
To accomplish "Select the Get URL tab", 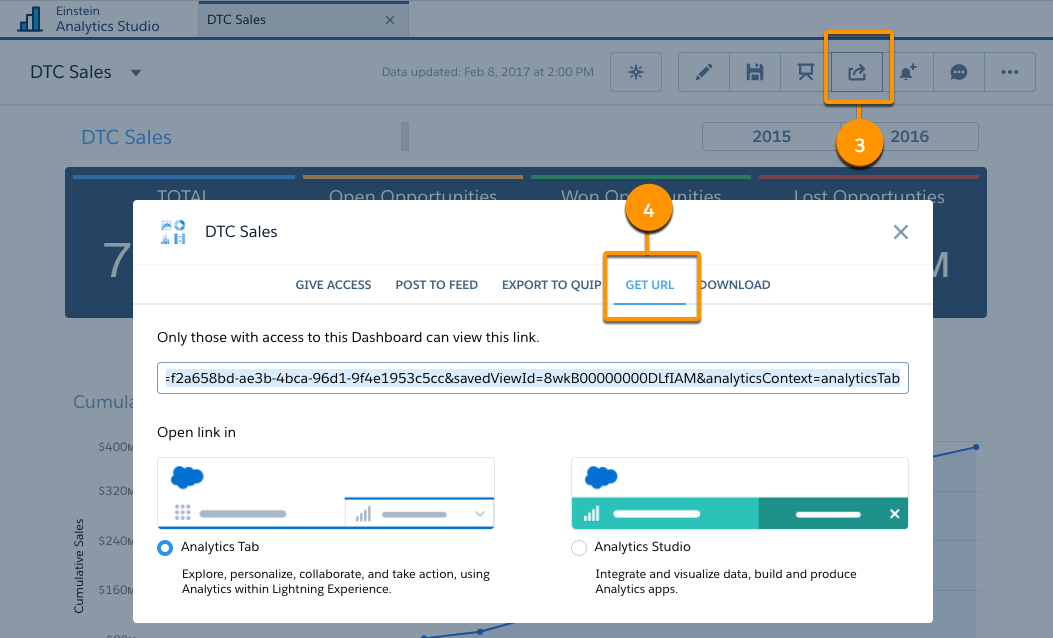I will click(649, 285).
